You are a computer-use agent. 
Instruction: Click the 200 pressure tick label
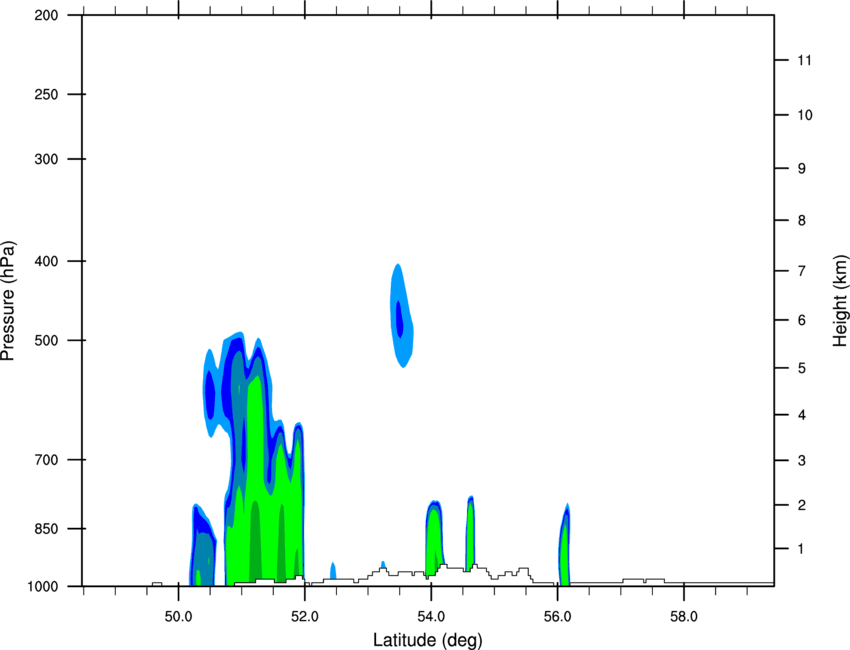(x=46, y=16)
